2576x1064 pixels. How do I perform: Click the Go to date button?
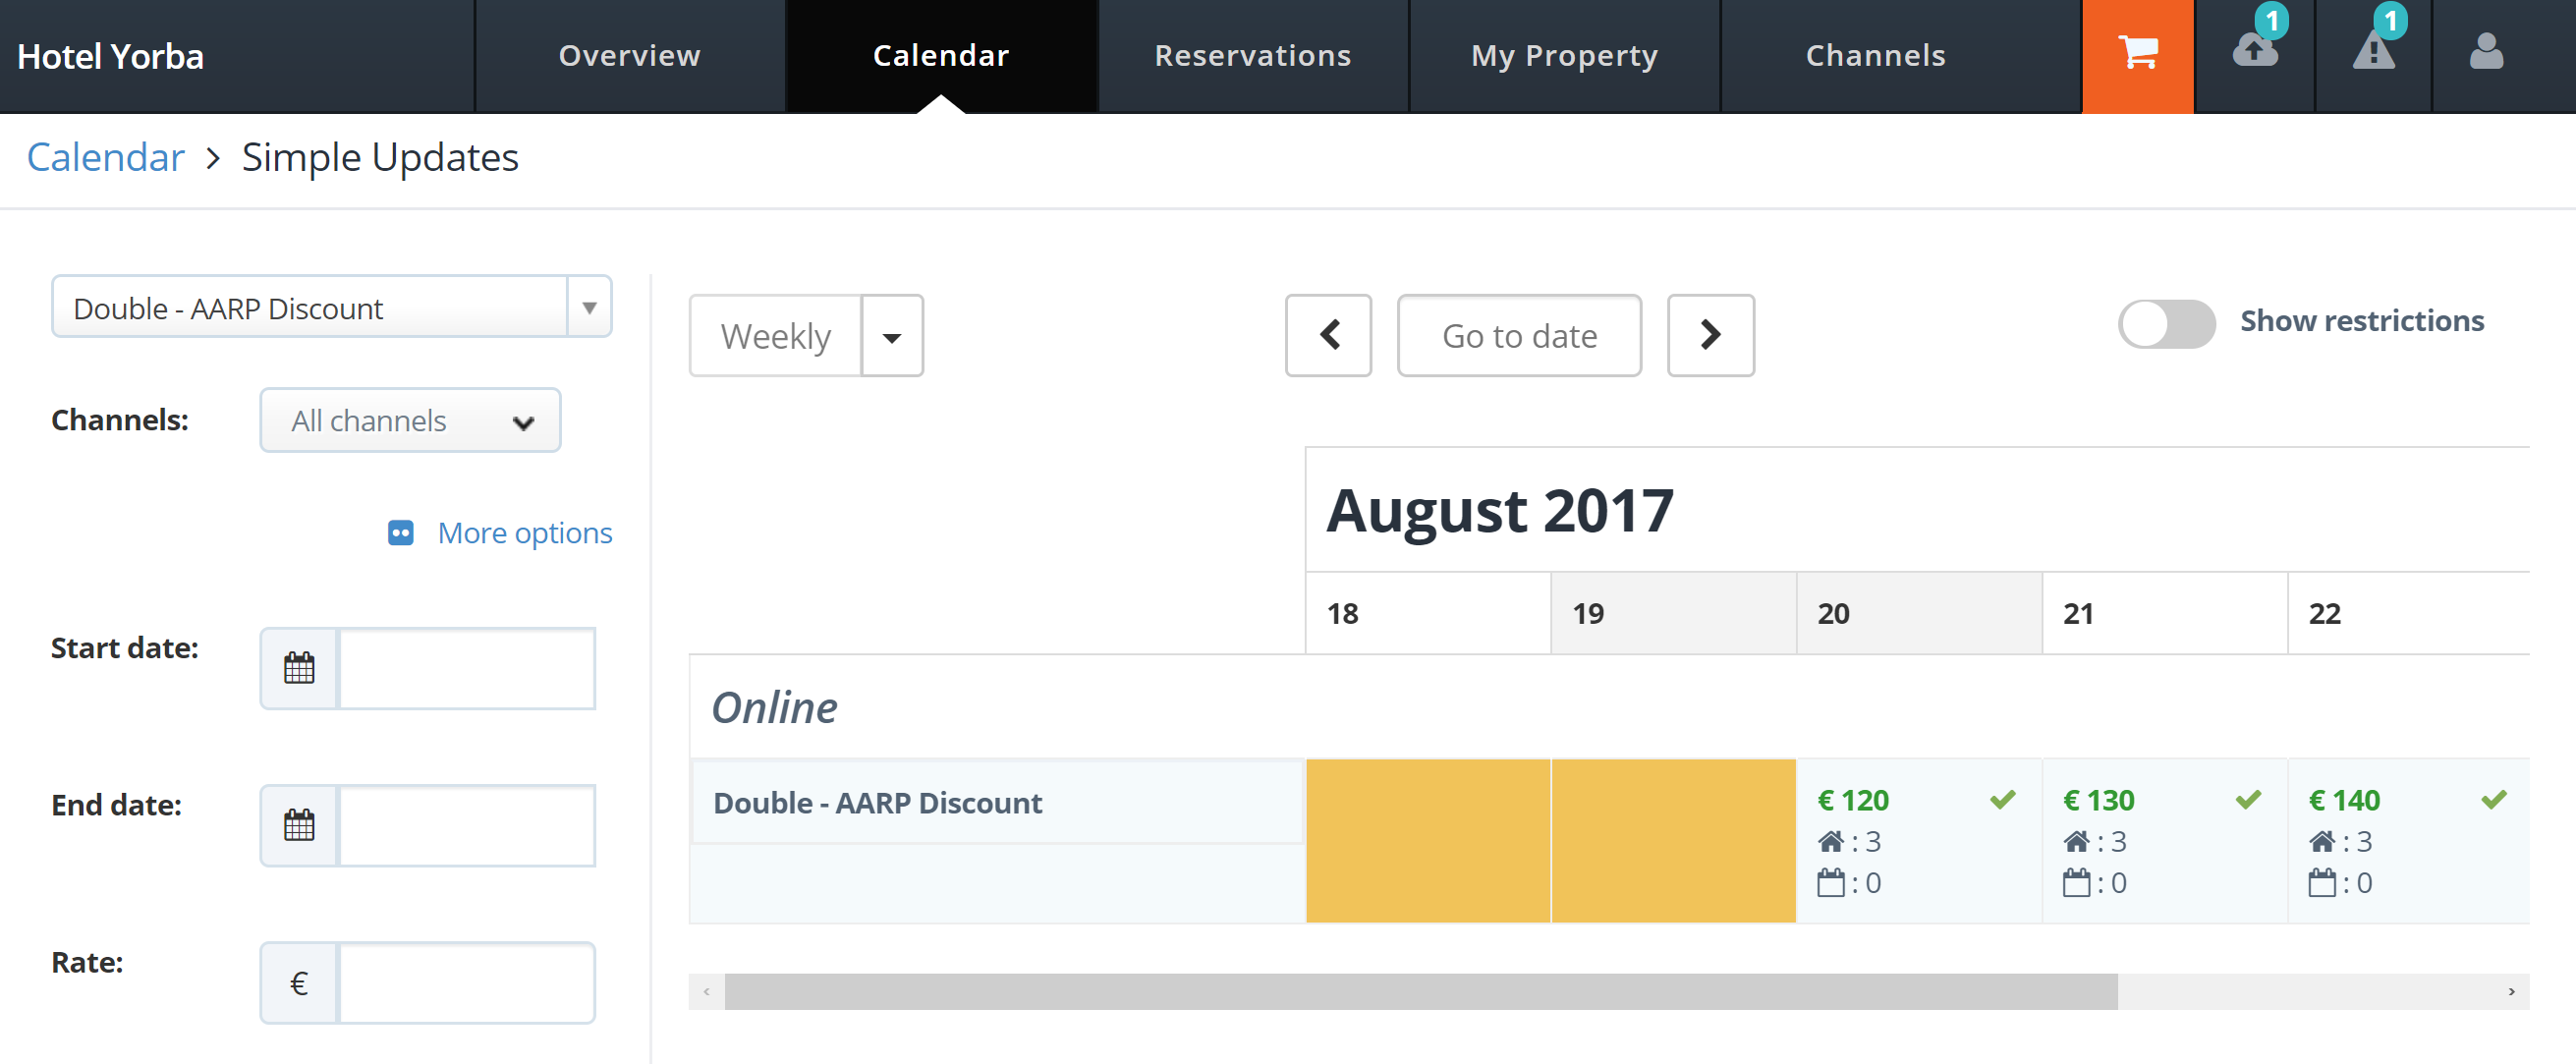coord(1519,335)
